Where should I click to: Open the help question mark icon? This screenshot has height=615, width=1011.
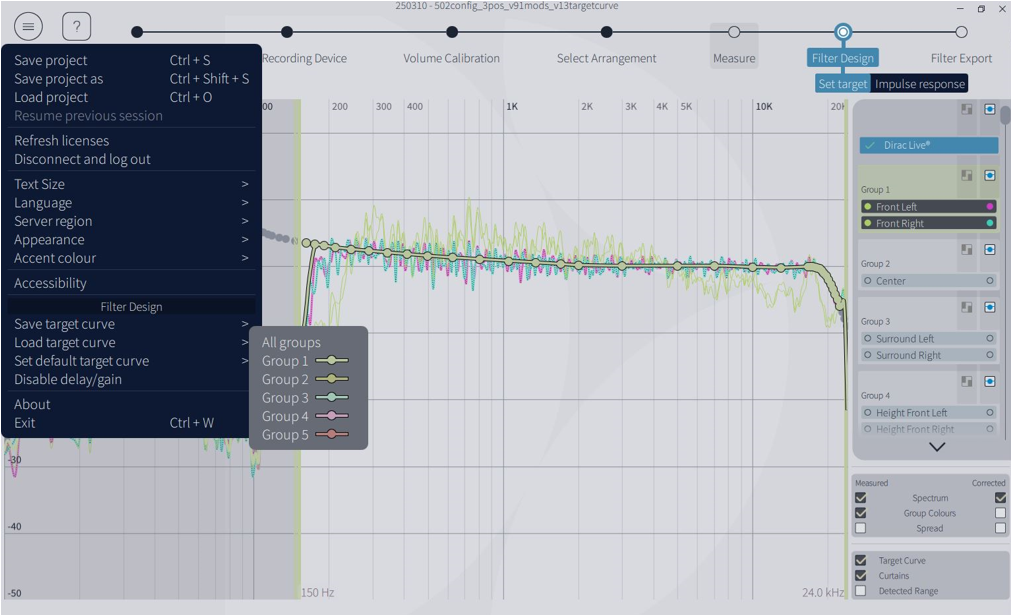click(x=76, y=27)
